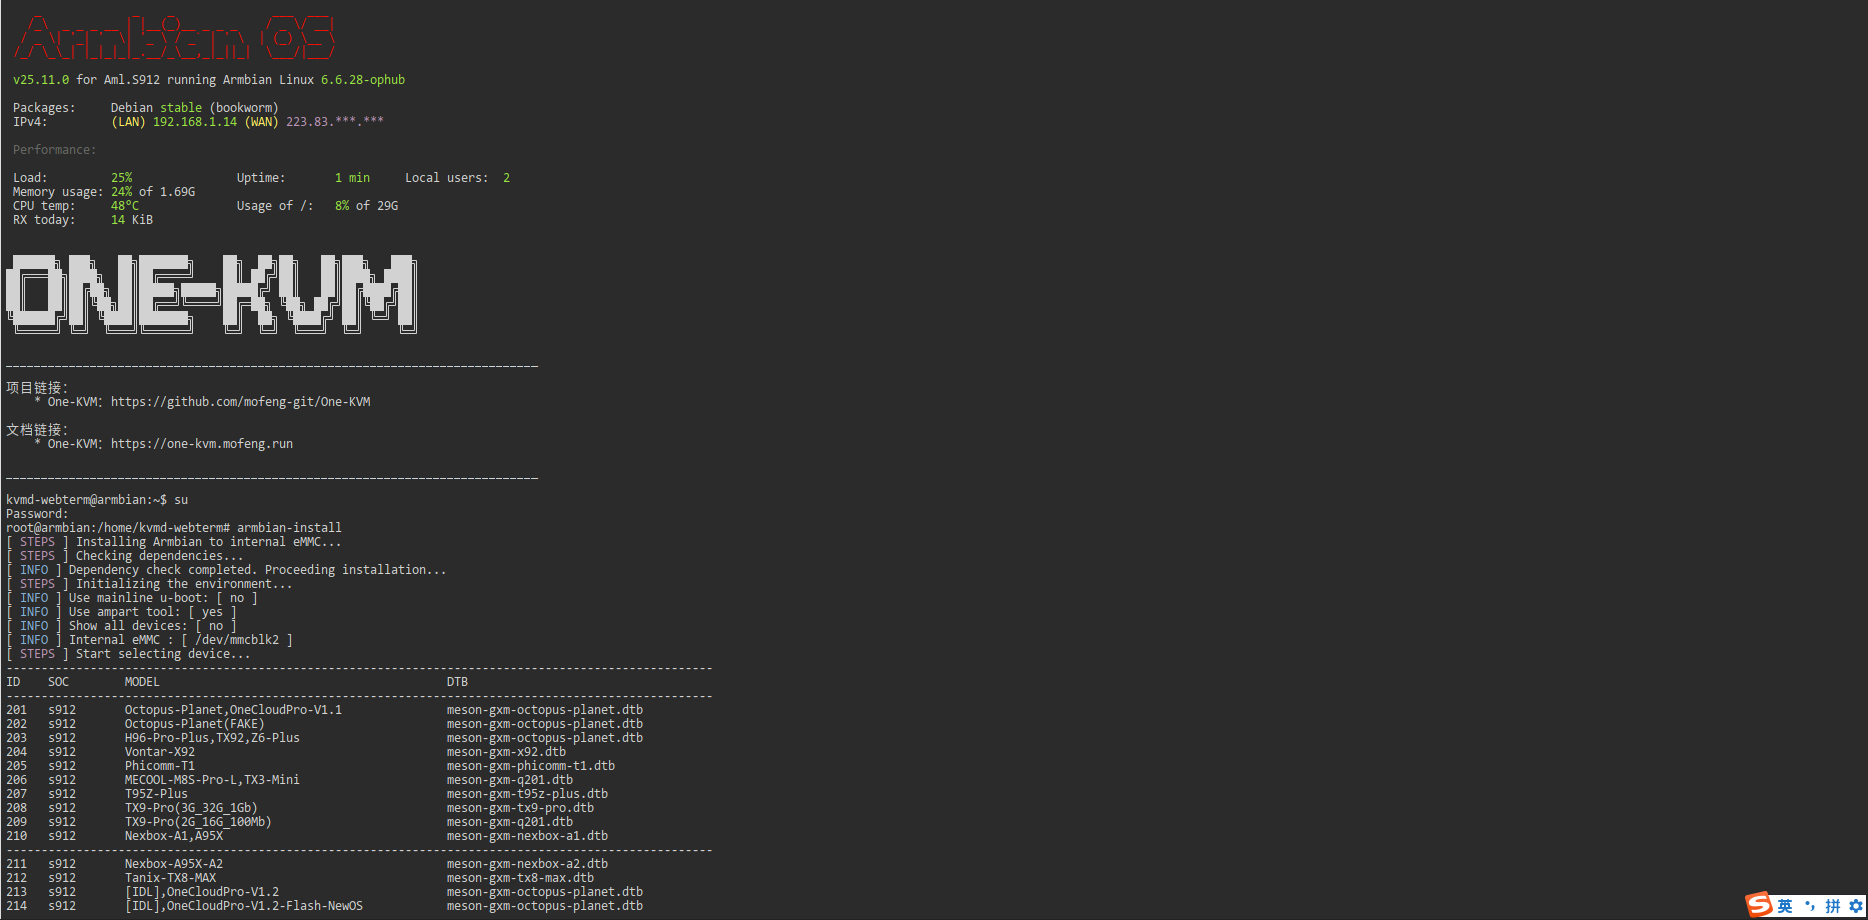
Task: Click the Performance: heading
Action: 54,150
